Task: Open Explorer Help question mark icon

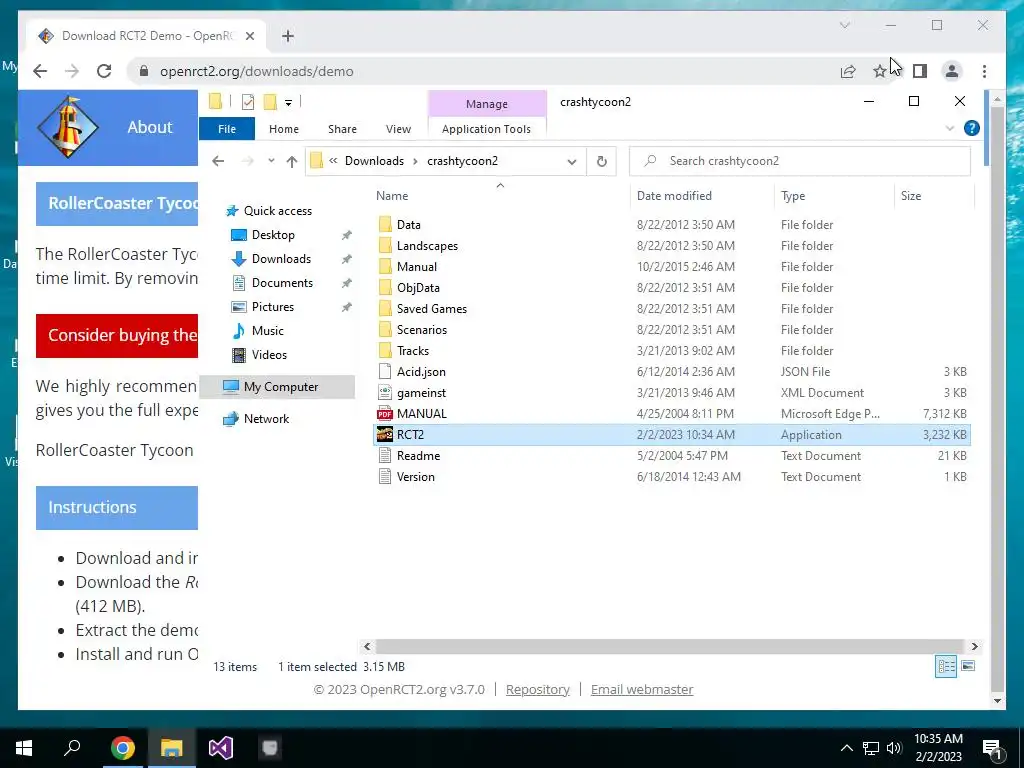Action: pyautogui.click(x=971, y=128)
